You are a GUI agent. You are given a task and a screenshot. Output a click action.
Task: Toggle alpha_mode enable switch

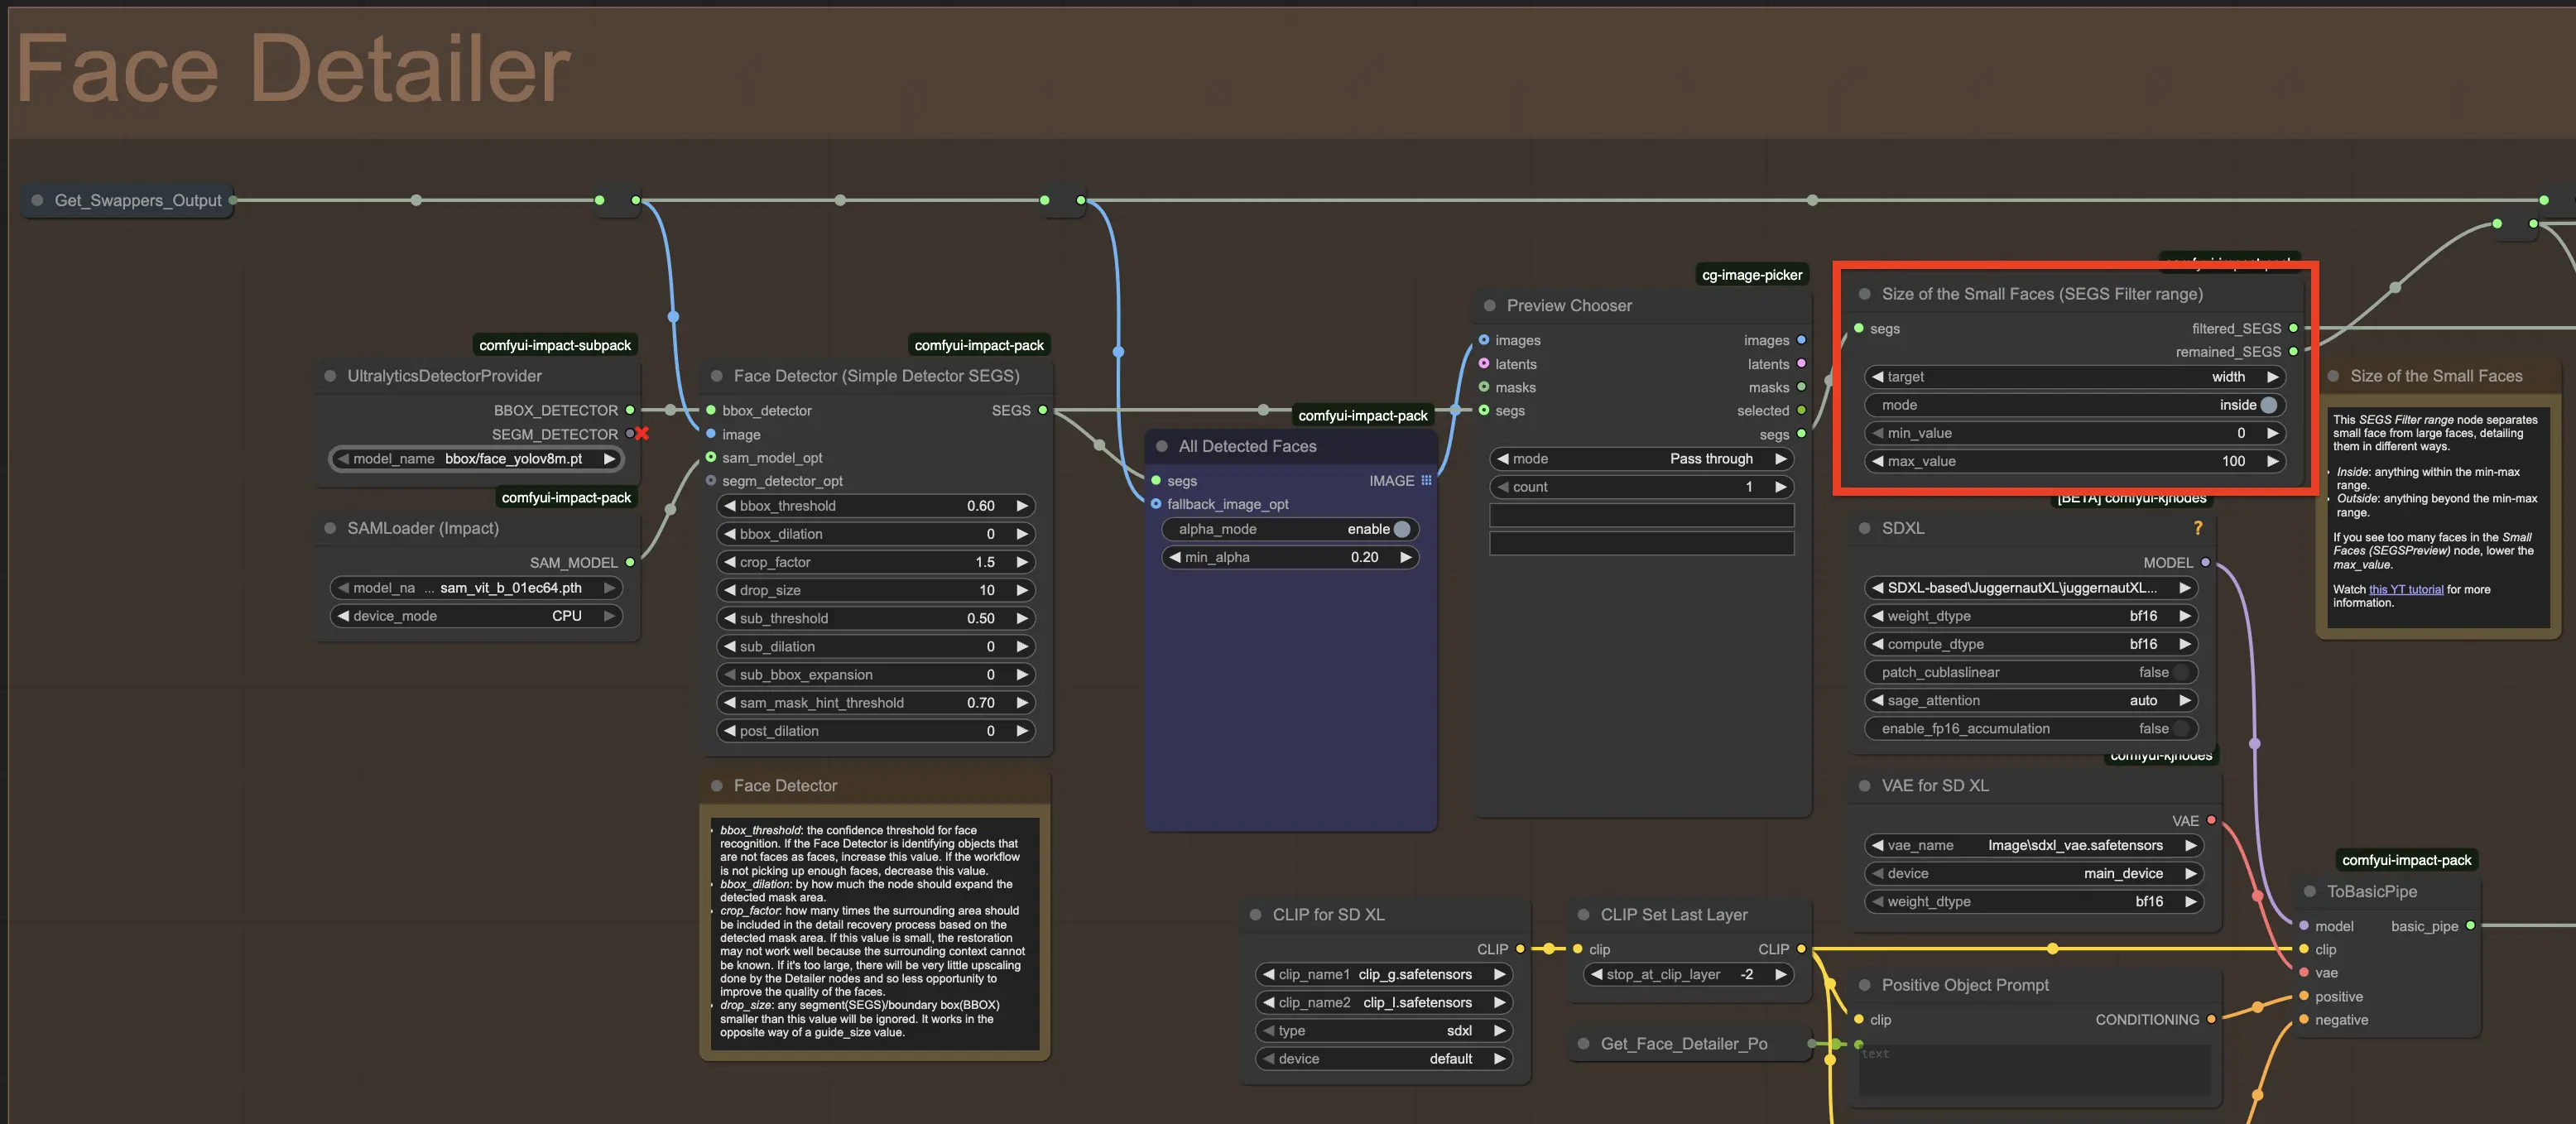coord(1401,529)
